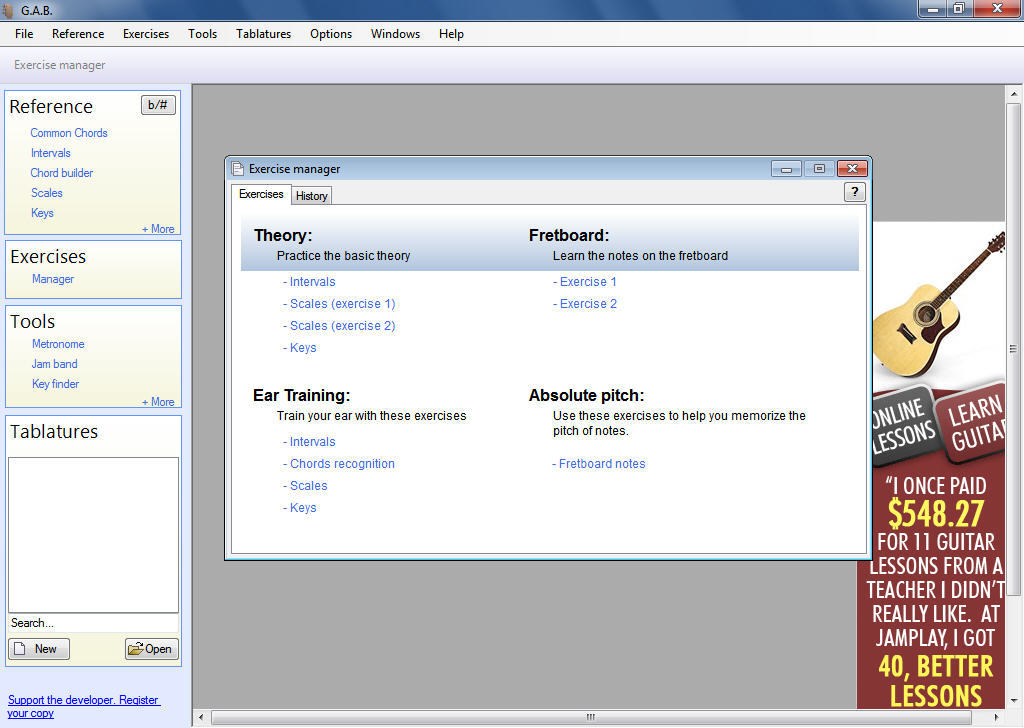This screenshot has height=728, width=1024.
Task: Click the Open tablature button
Action: click(x=151, y=649)
